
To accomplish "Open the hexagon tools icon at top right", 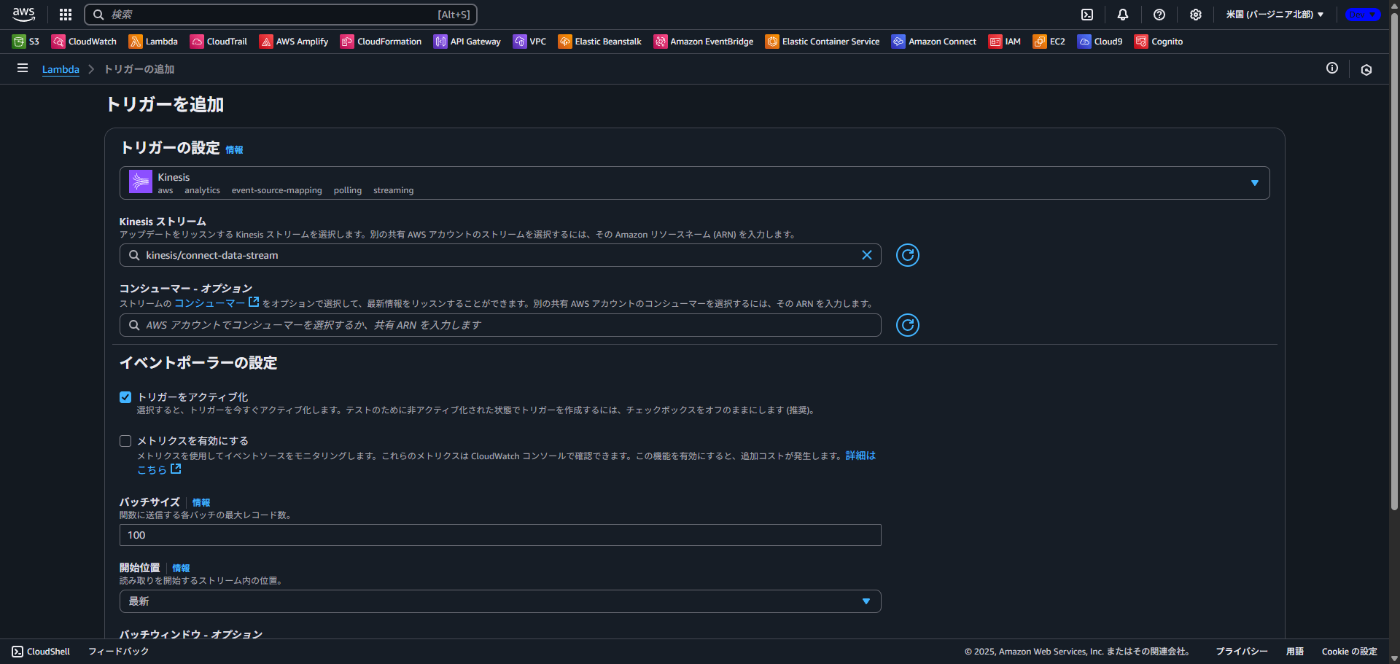I will tap(1366, 69).
